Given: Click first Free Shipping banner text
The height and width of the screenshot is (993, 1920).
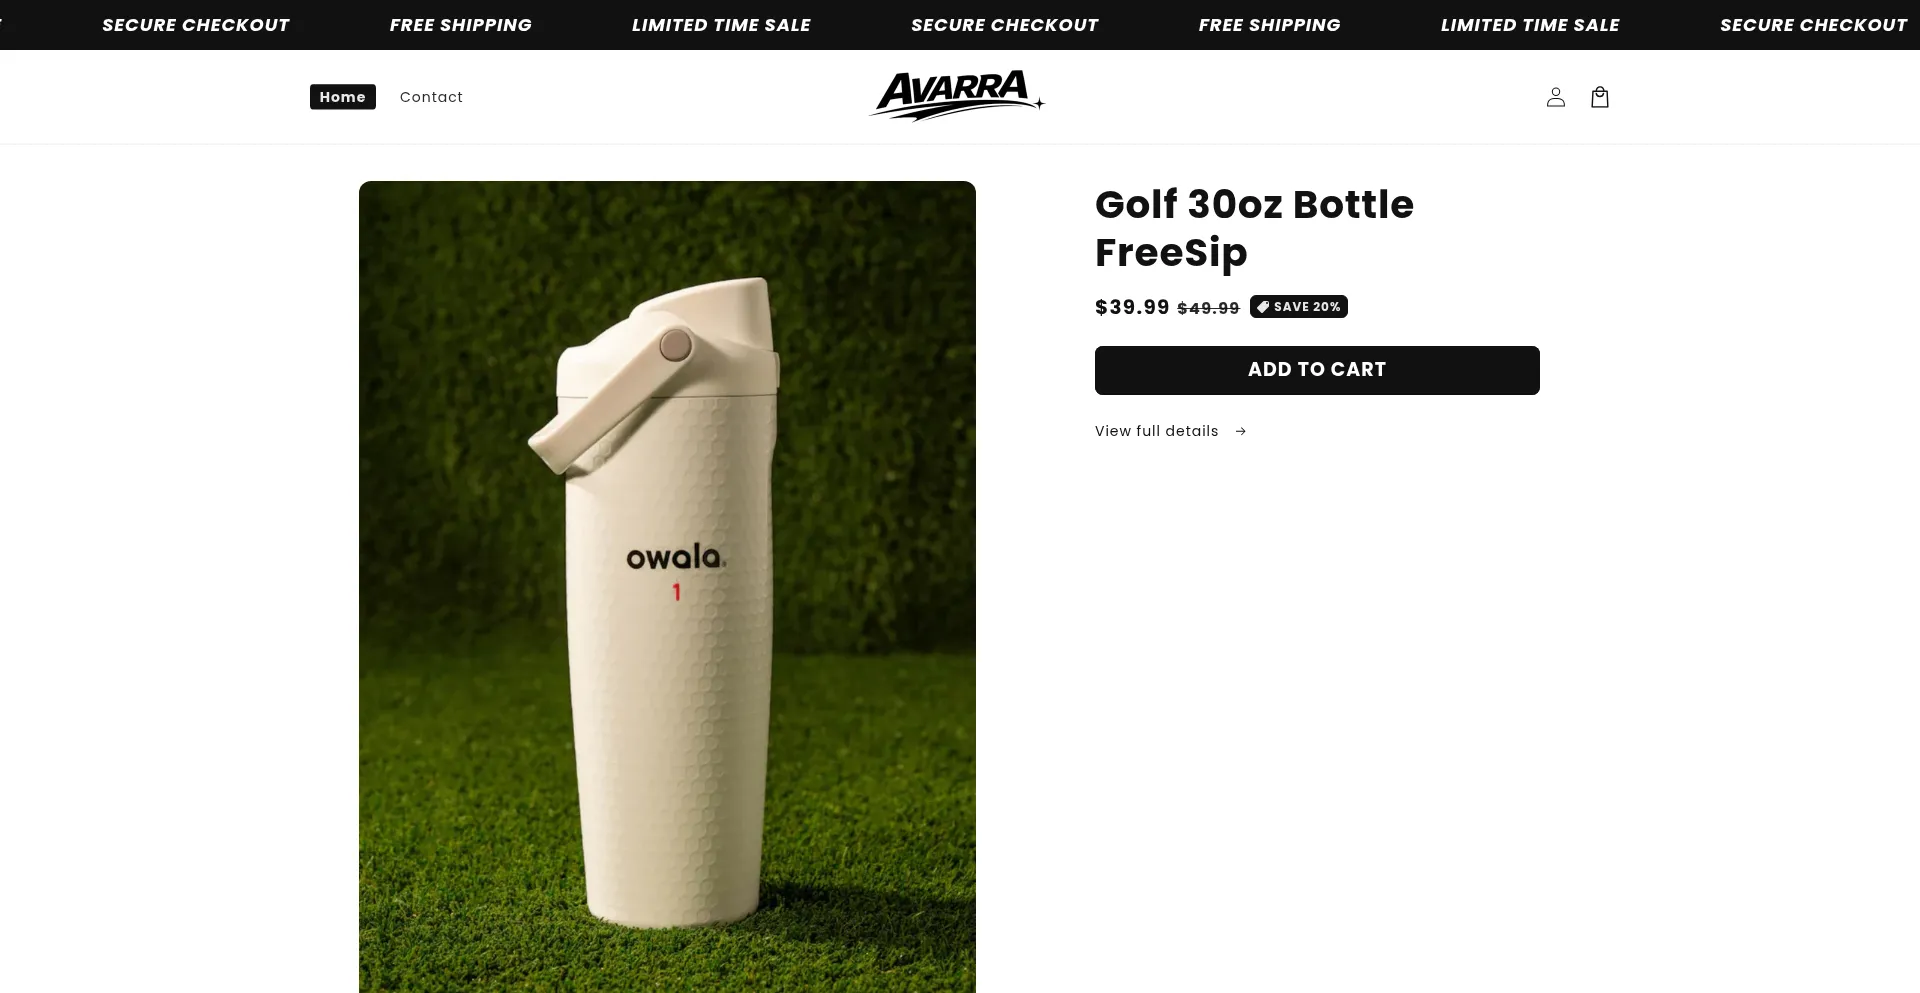Looking at the screenshot, I should 461,25.
